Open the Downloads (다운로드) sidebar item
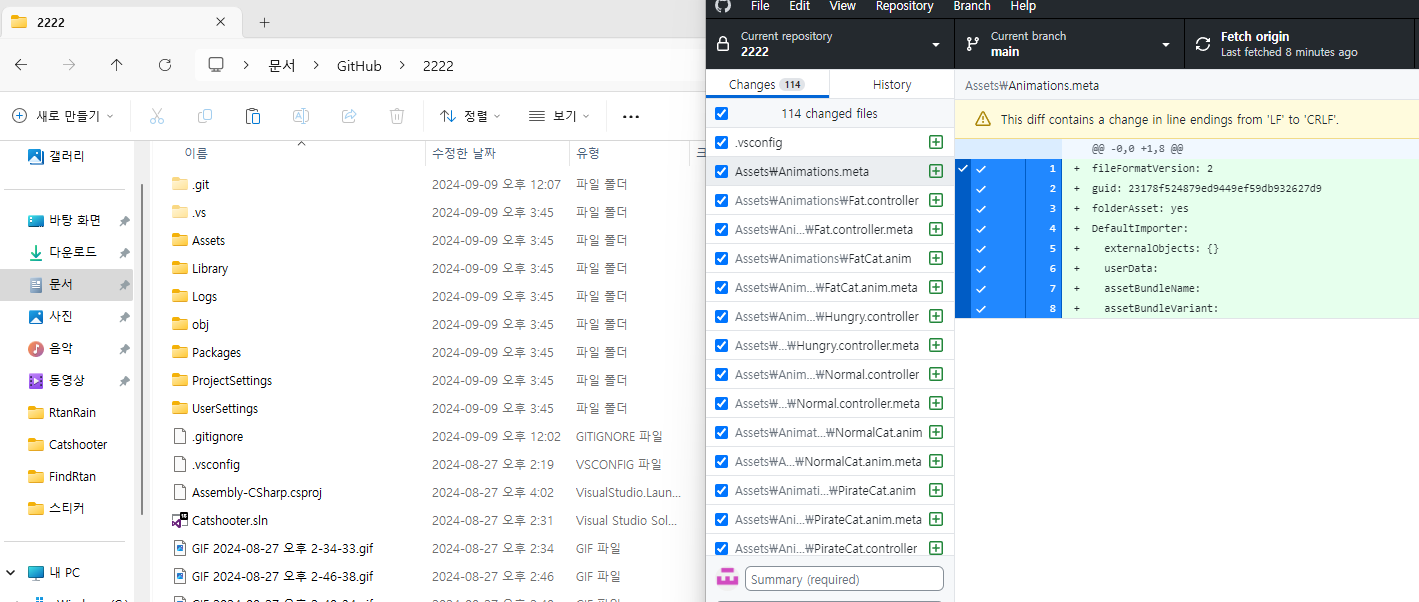 [x=73, y=252]
